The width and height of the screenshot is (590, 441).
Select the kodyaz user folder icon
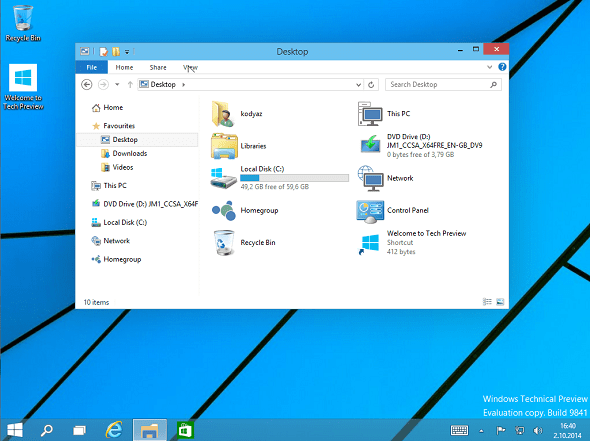point(224,114)
